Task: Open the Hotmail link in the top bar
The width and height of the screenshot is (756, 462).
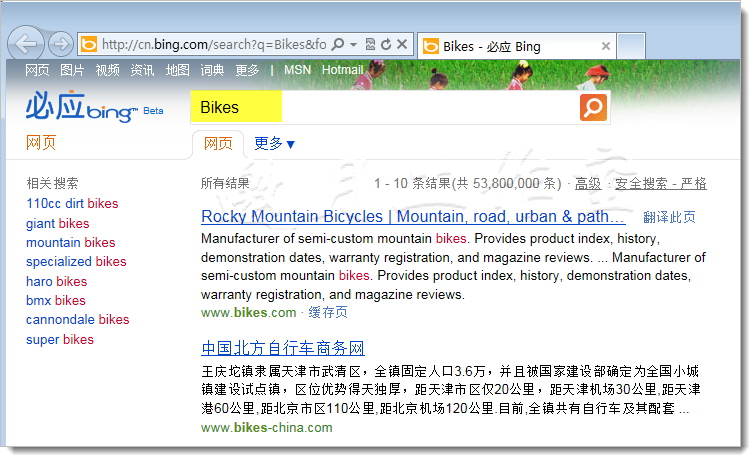Action: (x=342, y=70)
